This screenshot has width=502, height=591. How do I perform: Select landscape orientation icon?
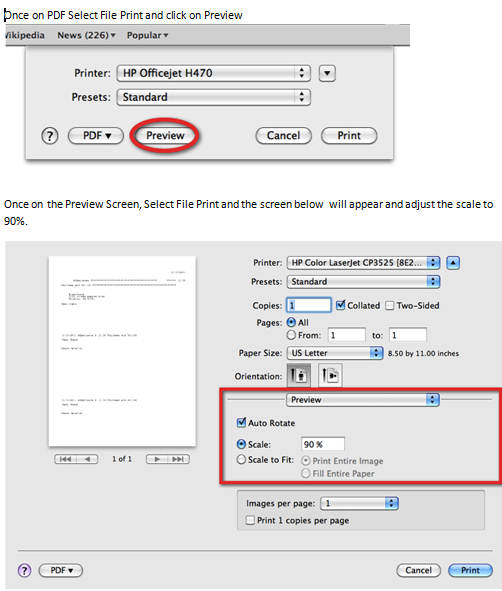(x=330, y=375)
